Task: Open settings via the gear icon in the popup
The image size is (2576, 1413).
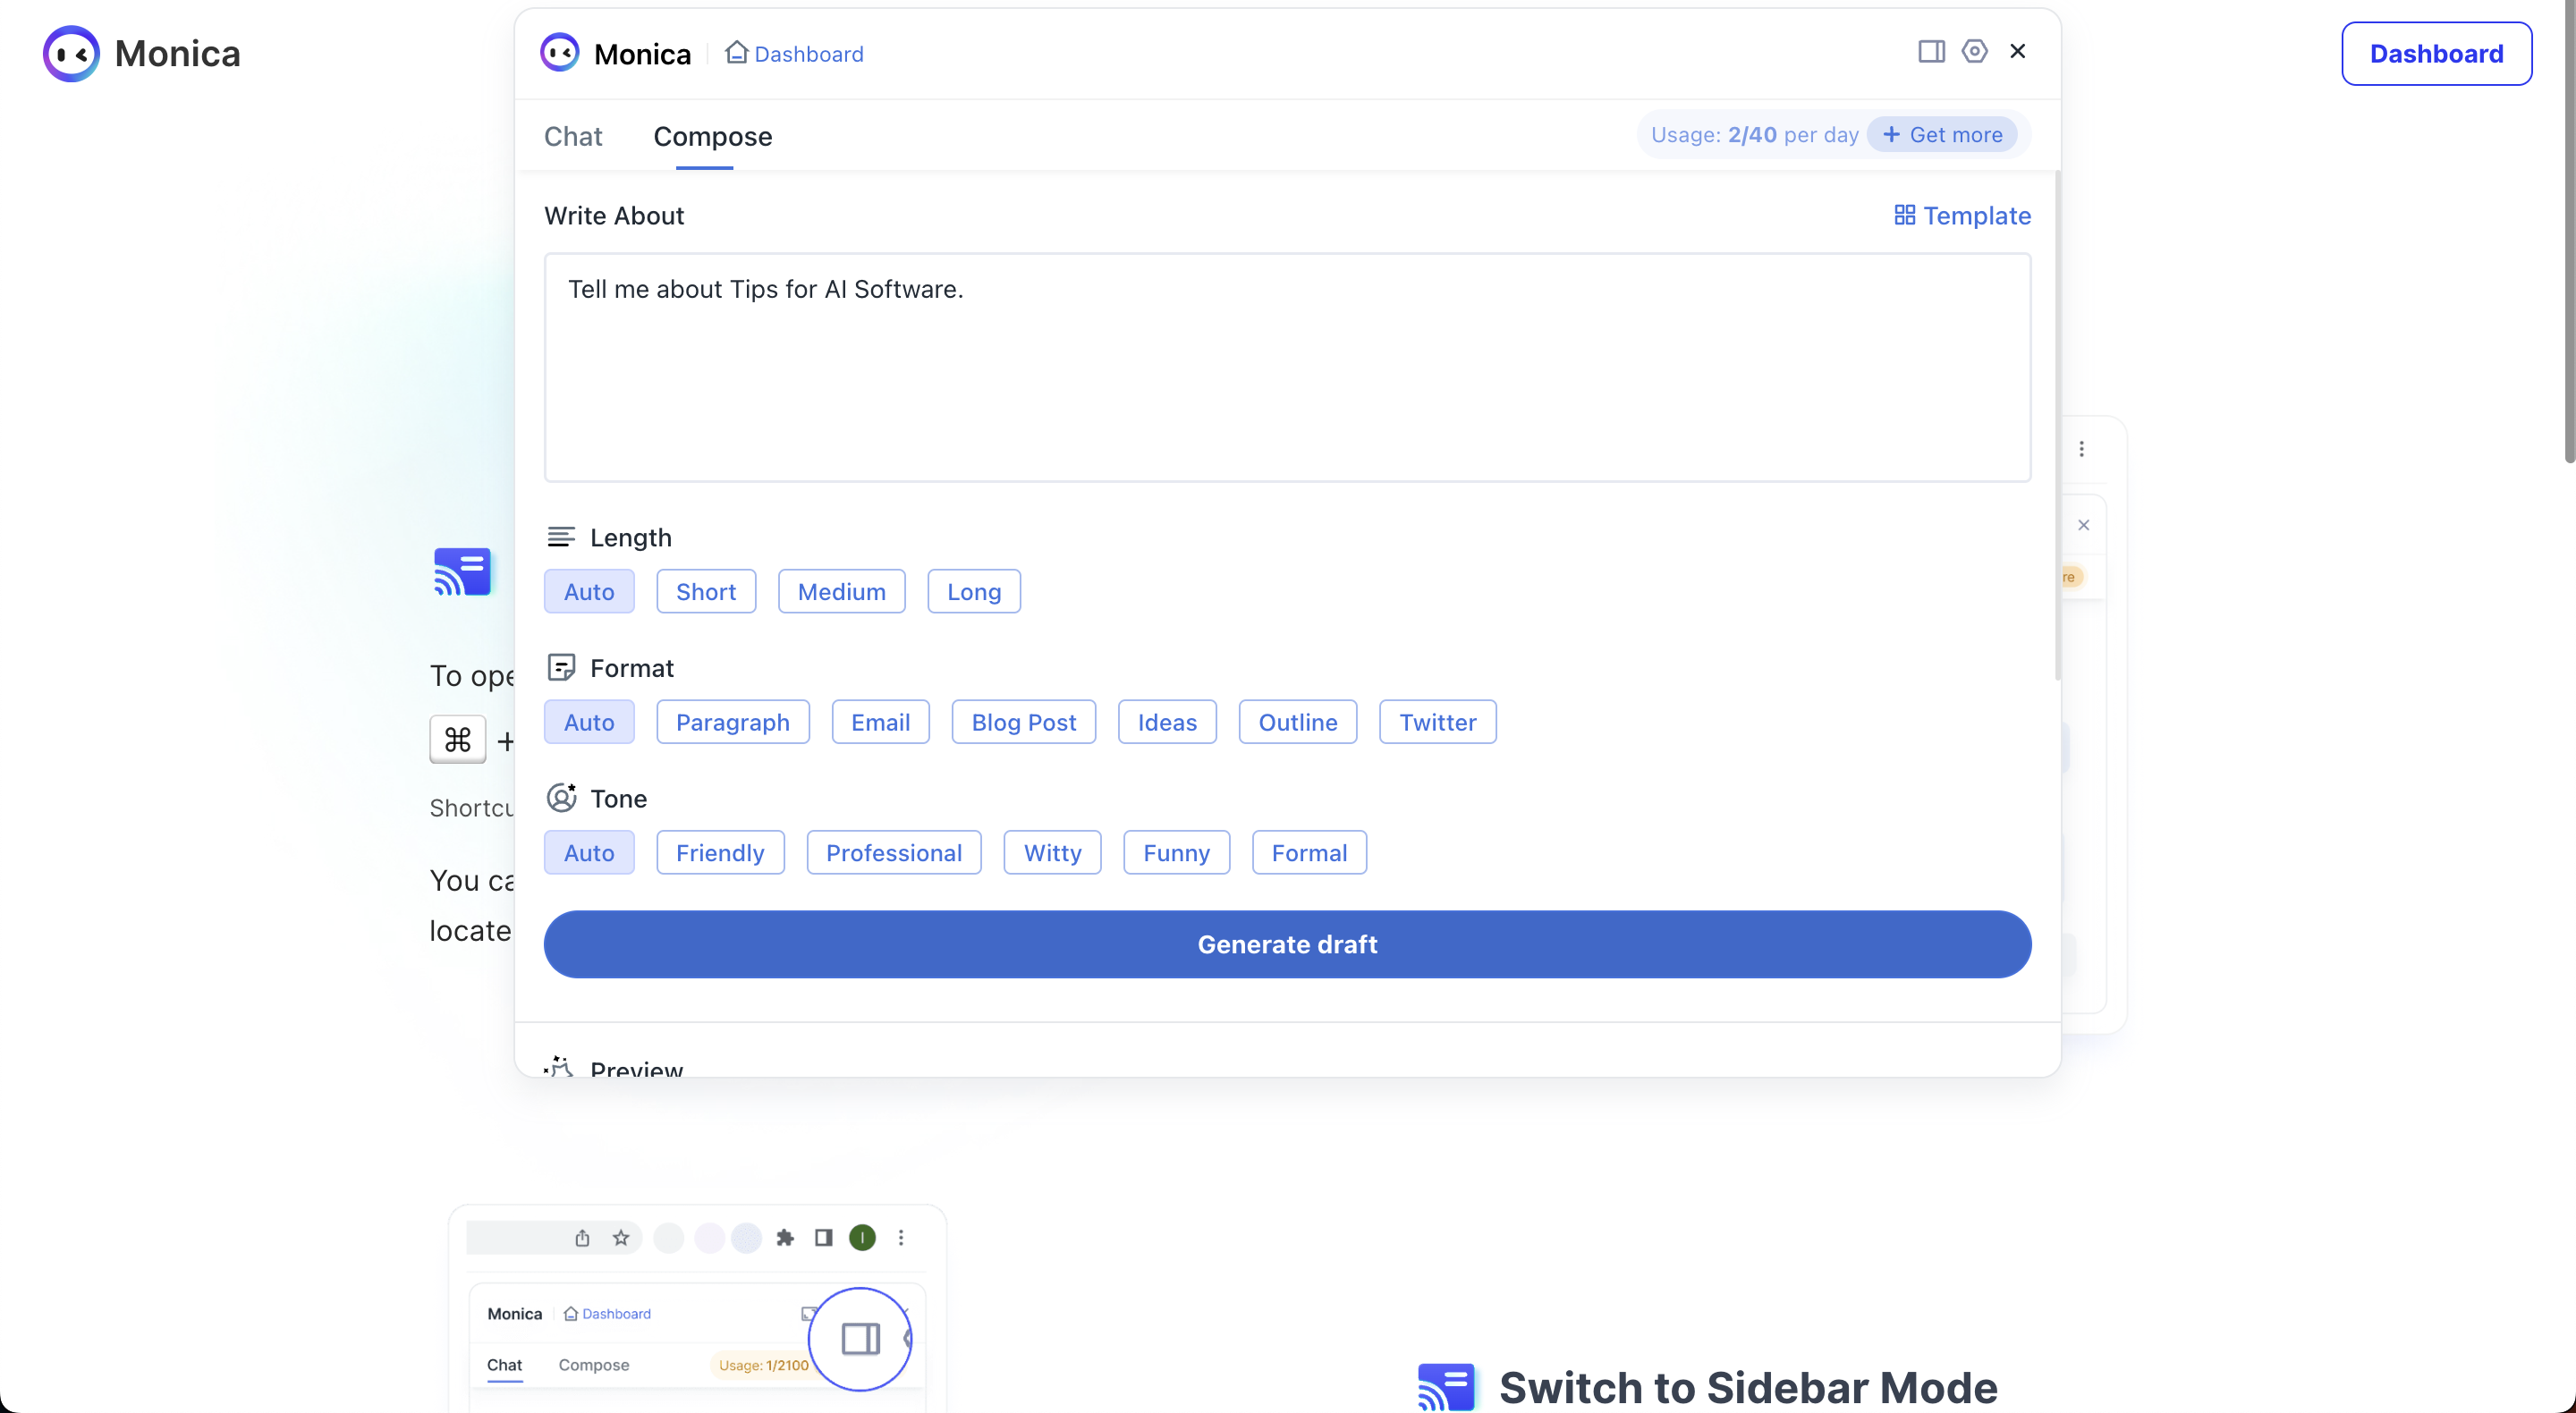Action: tap(1974, 51)
